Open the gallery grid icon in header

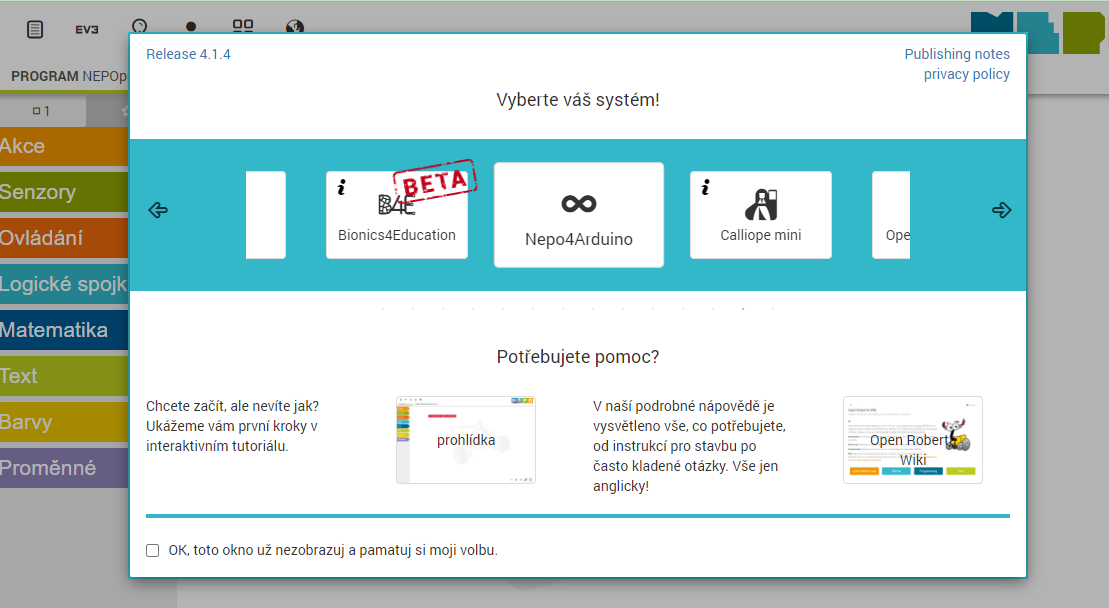pyautogui.click(x=243, y=26)
